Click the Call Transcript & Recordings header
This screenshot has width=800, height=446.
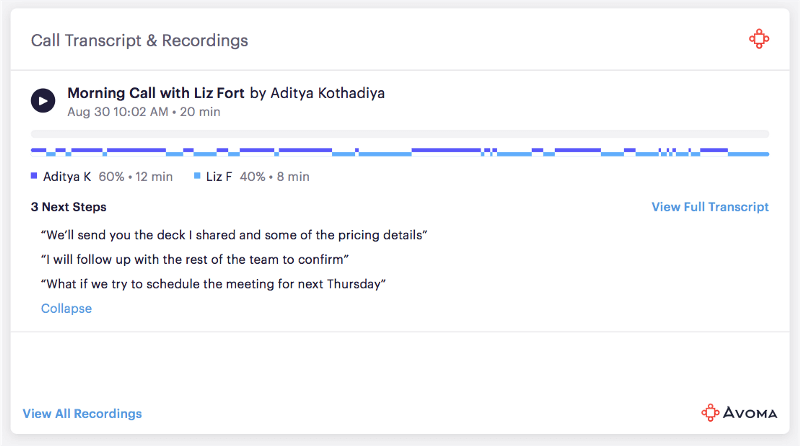pos(140,41)
